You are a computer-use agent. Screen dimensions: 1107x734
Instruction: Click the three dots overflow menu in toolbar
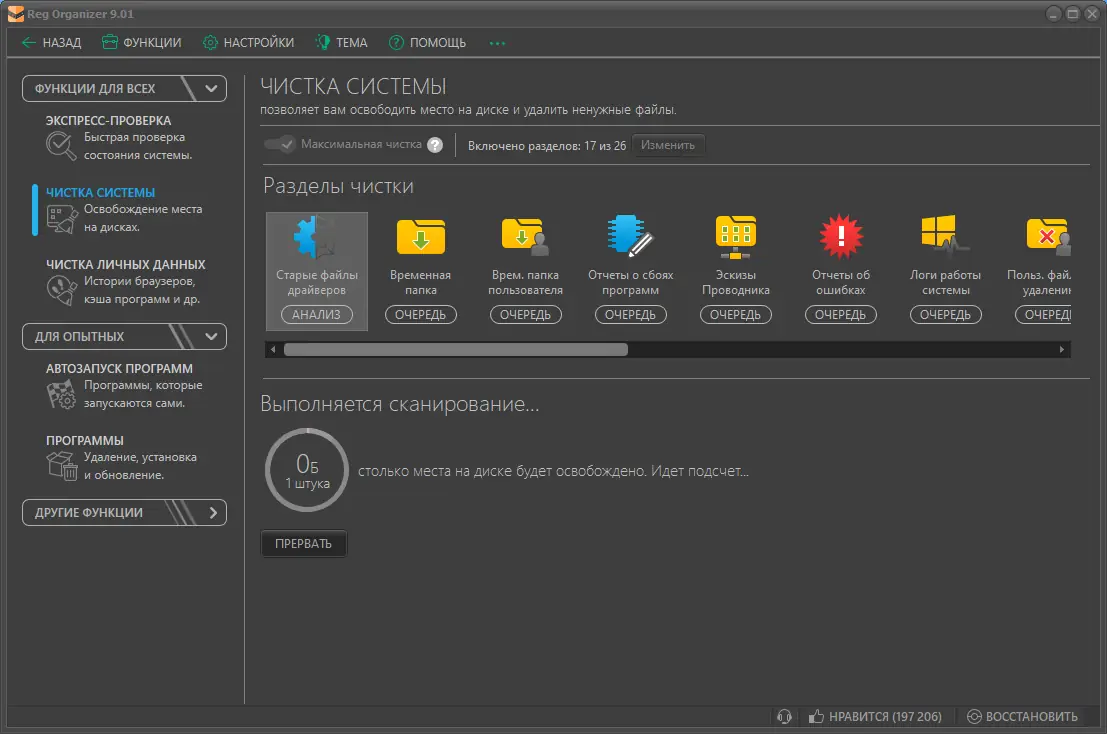click(x=497, y=43)
